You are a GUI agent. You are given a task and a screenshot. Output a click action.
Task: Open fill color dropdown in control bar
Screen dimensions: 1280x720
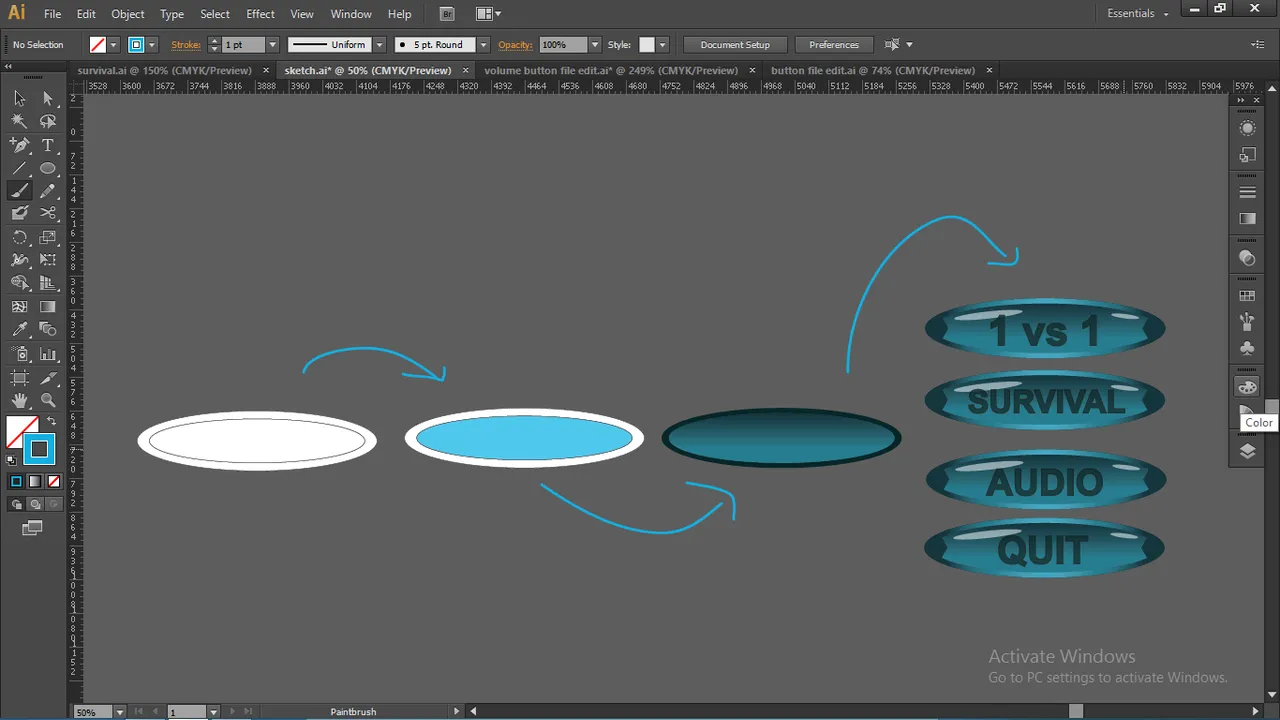[113, 45]
